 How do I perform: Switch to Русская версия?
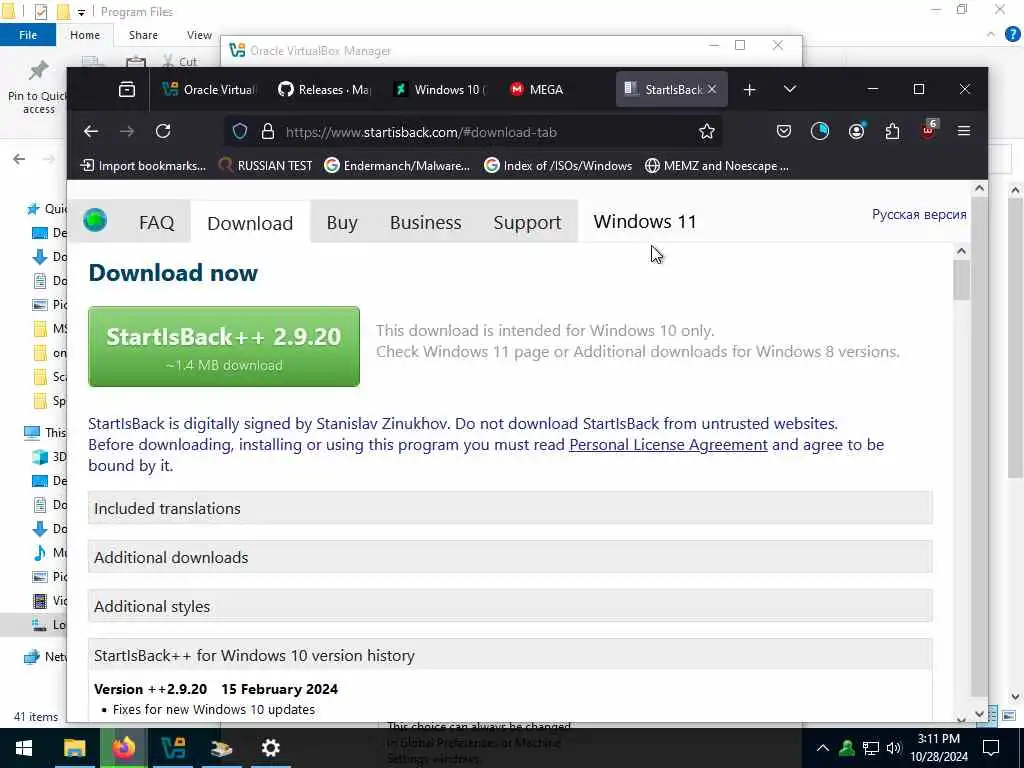pos(919,214)
